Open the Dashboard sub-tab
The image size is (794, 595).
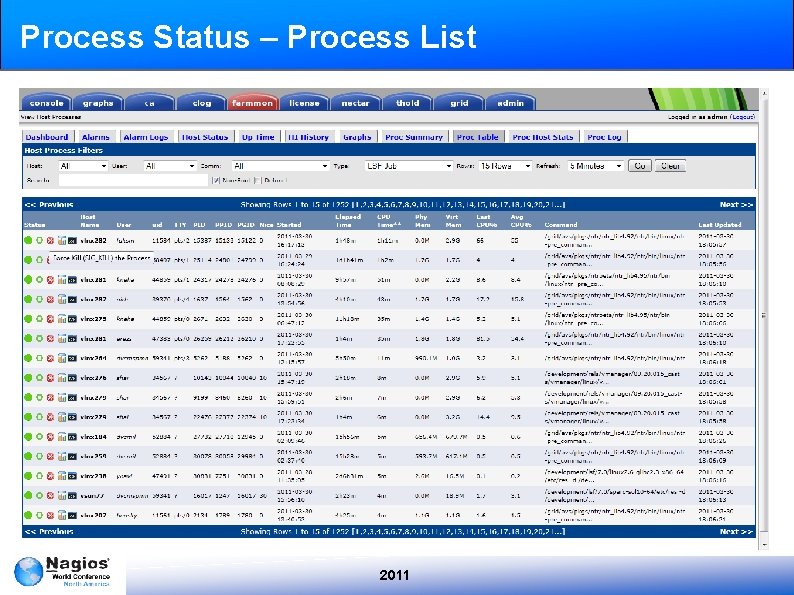coord(47,137)
